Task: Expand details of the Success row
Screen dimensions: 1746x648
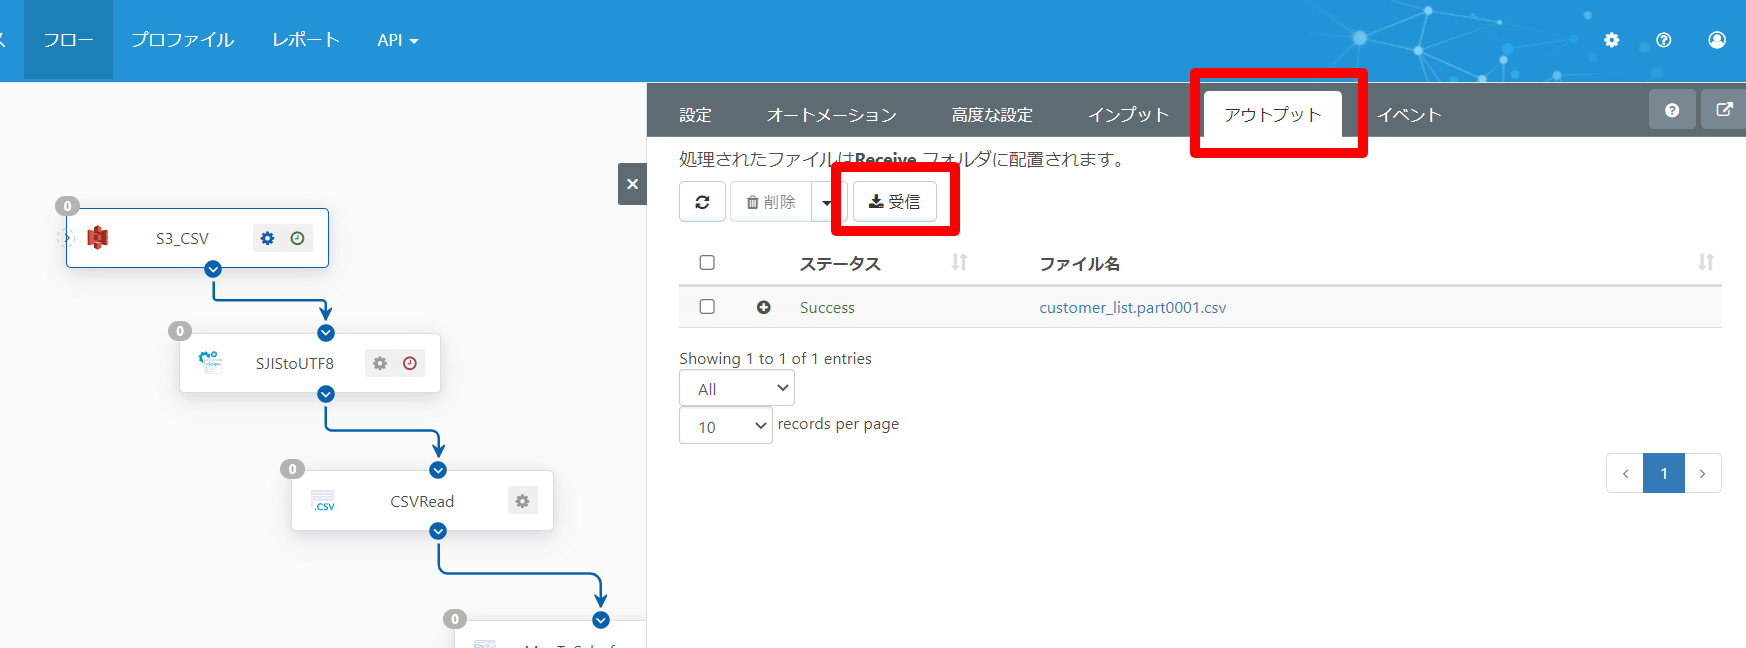Action: pyautogui.click(x=764, y=307)
